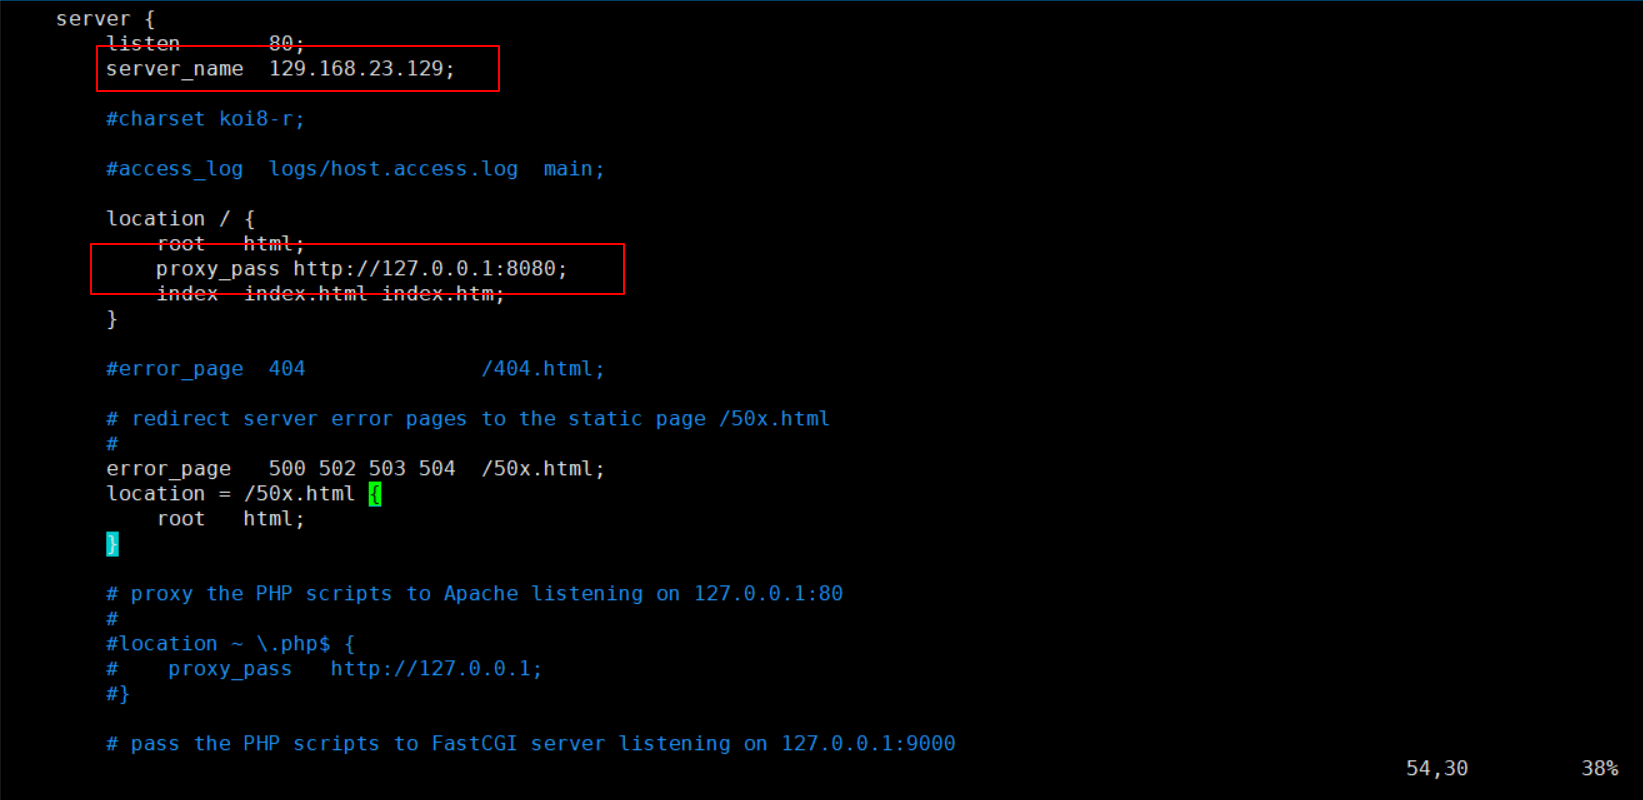Click the server_name directive keyword

(175, 69)
